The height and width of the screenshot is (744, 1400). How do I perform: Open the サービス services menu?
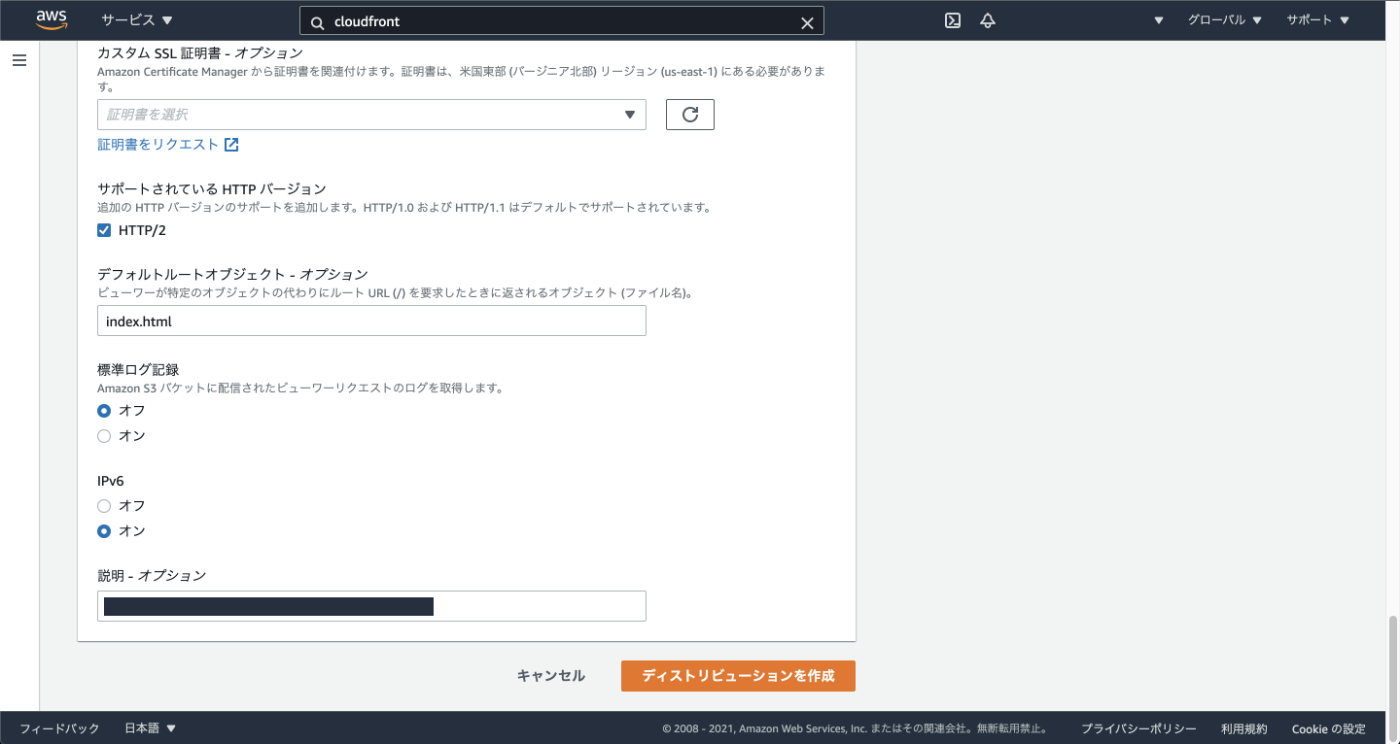pyautogui.click(x=137, y=20)
